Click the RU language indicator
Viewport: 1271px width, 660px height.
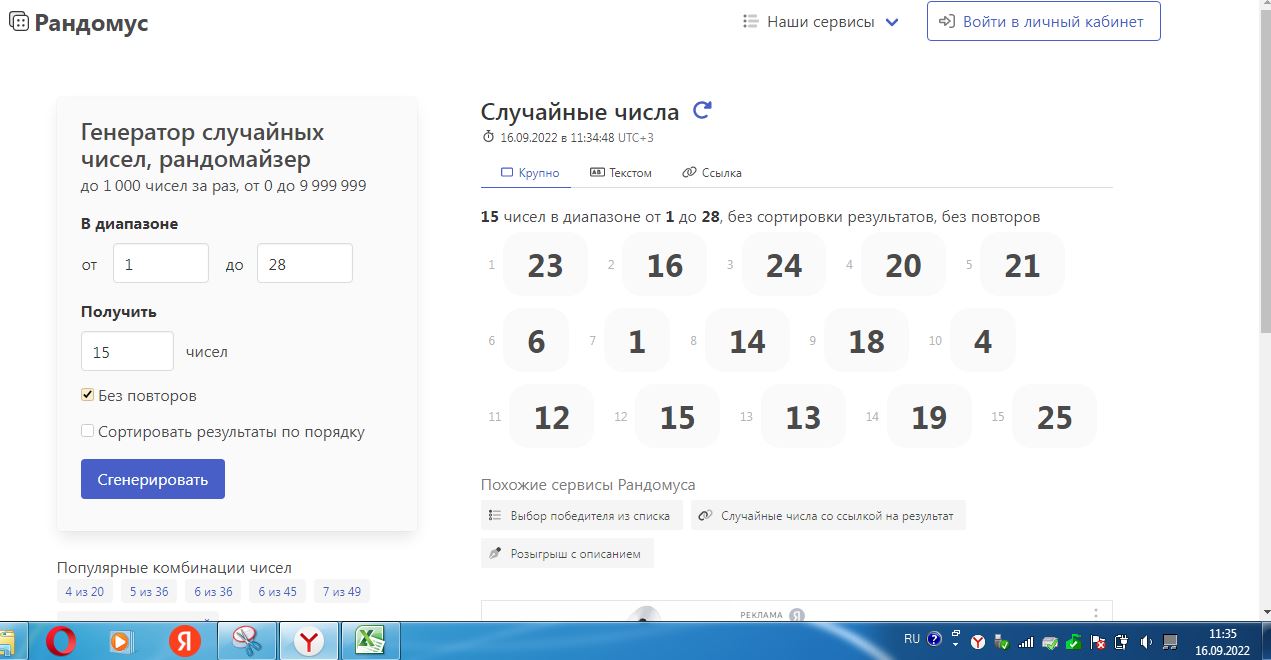pyautogui.click(x=911, y=638)
